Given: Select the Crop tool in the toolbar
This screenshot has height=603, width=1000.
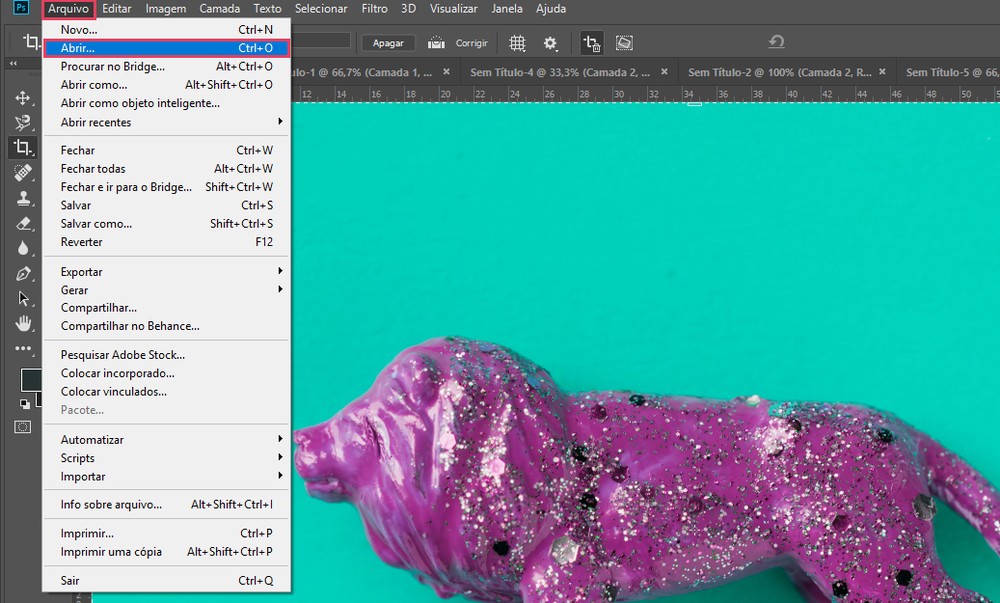Looking at the screenshot, I should click(x=24, y=147).
